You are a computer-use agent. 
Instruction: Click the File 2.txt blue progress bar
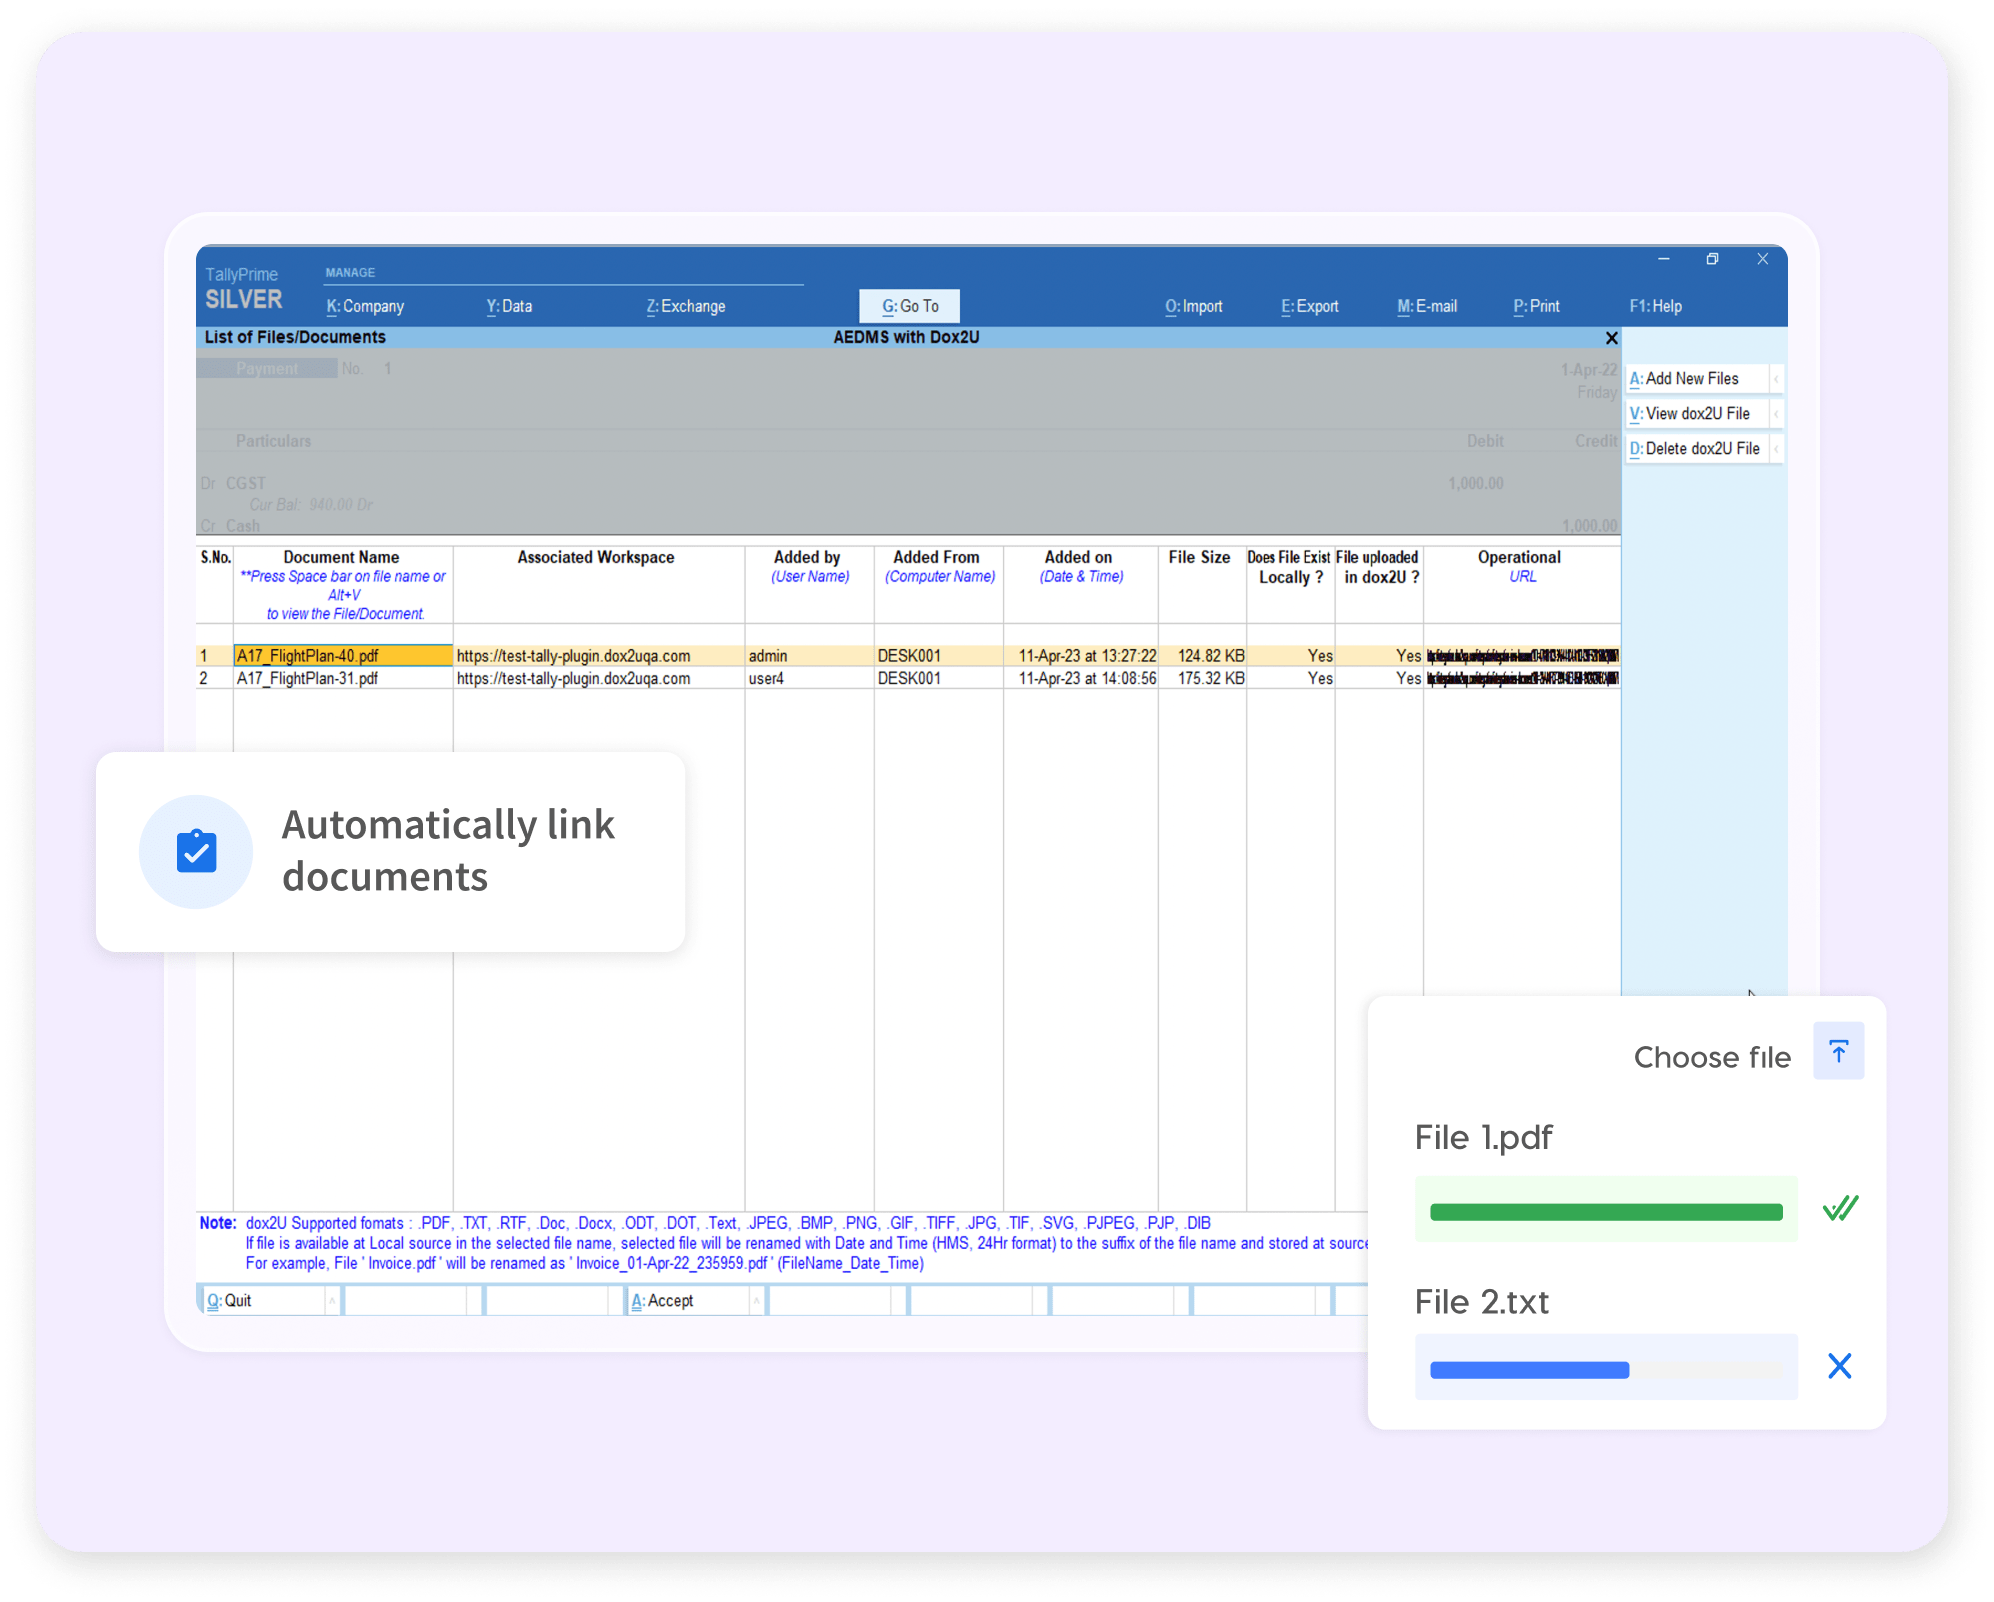(x=1529, y=1370)
